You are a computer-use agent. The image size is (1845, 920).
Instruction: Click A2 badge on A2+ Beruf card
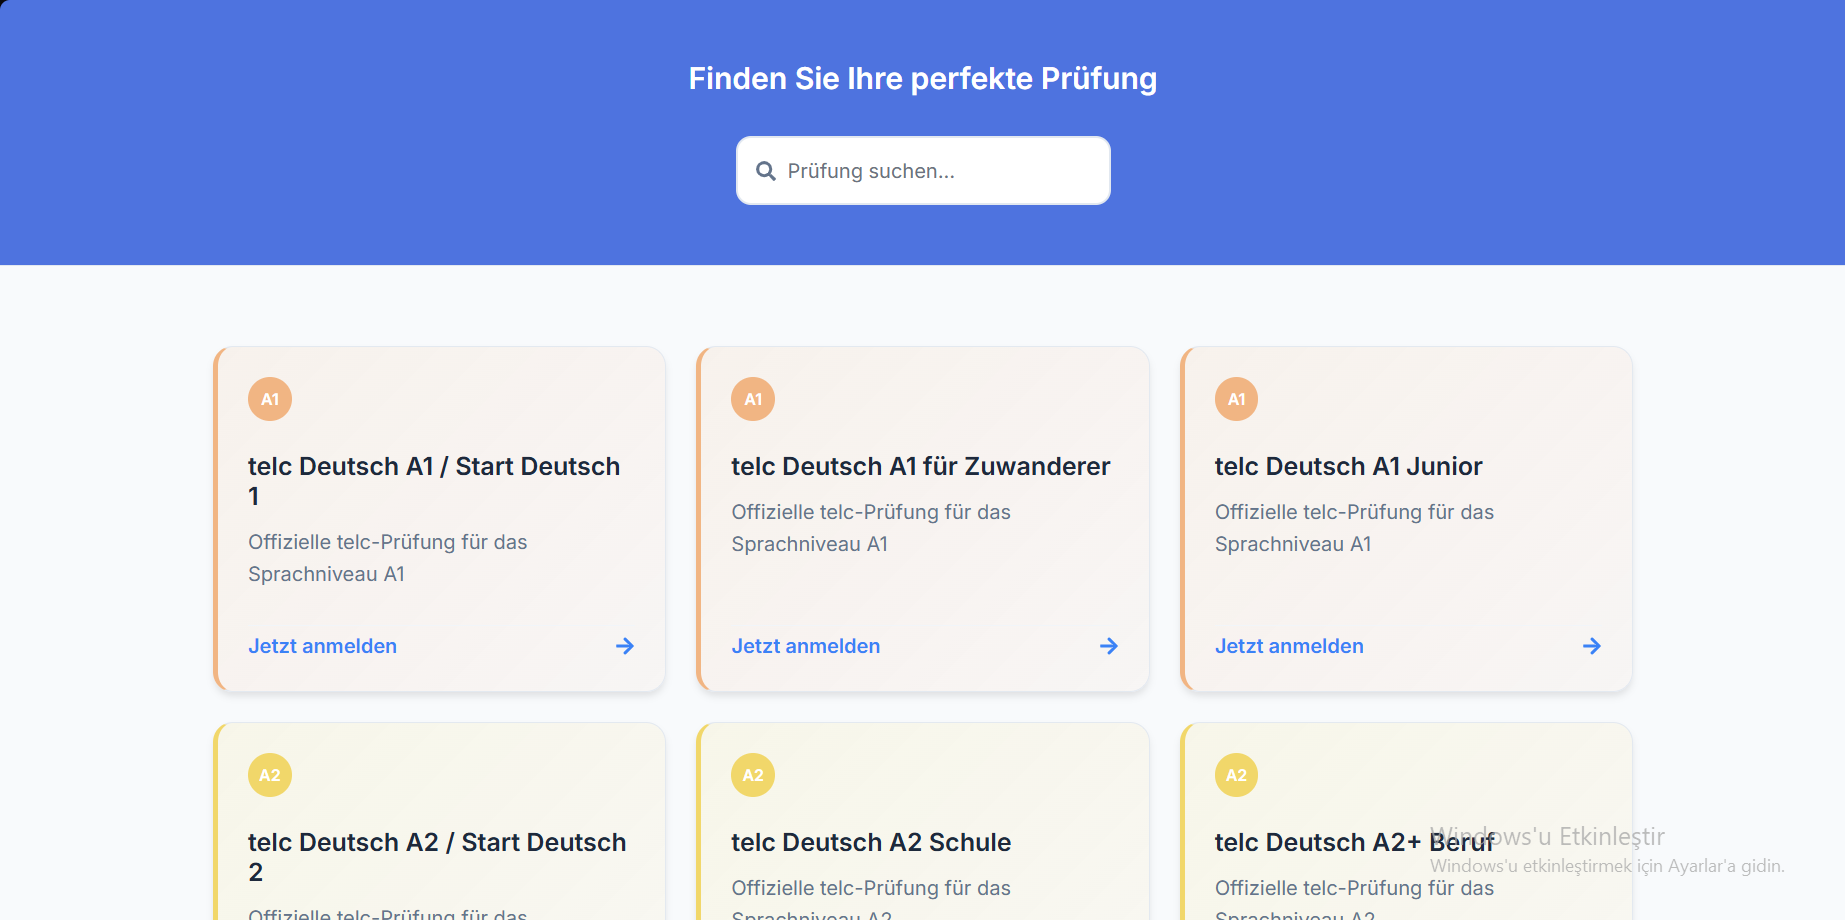tap(1236, 775)
